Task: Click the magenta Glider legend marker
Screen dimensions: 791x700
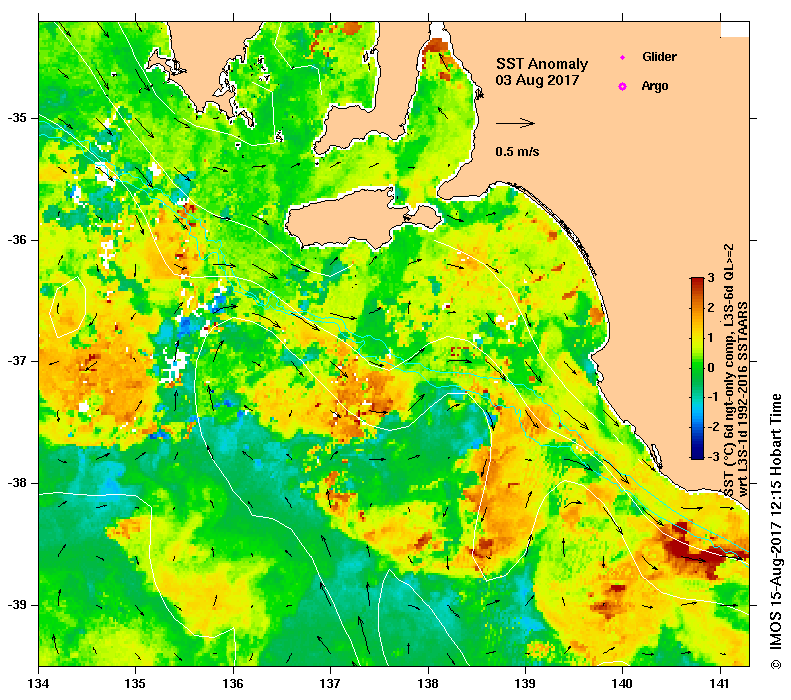Action: pos(623,57)
